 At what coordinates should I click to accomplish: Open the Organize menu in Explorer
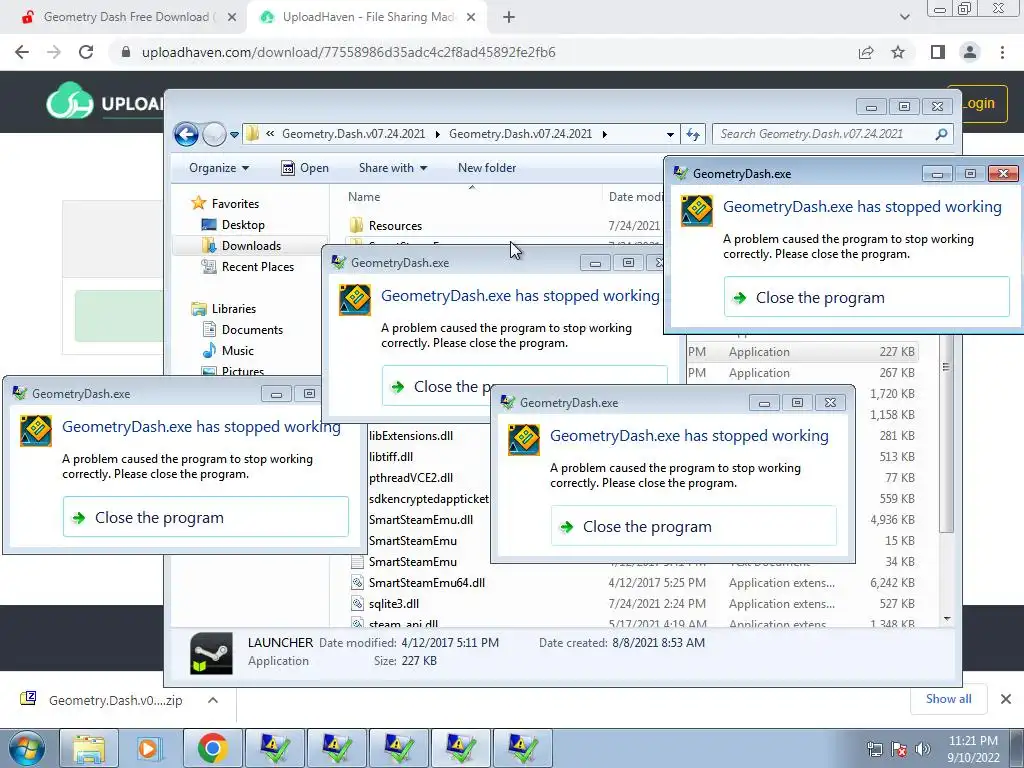(219, 168)
